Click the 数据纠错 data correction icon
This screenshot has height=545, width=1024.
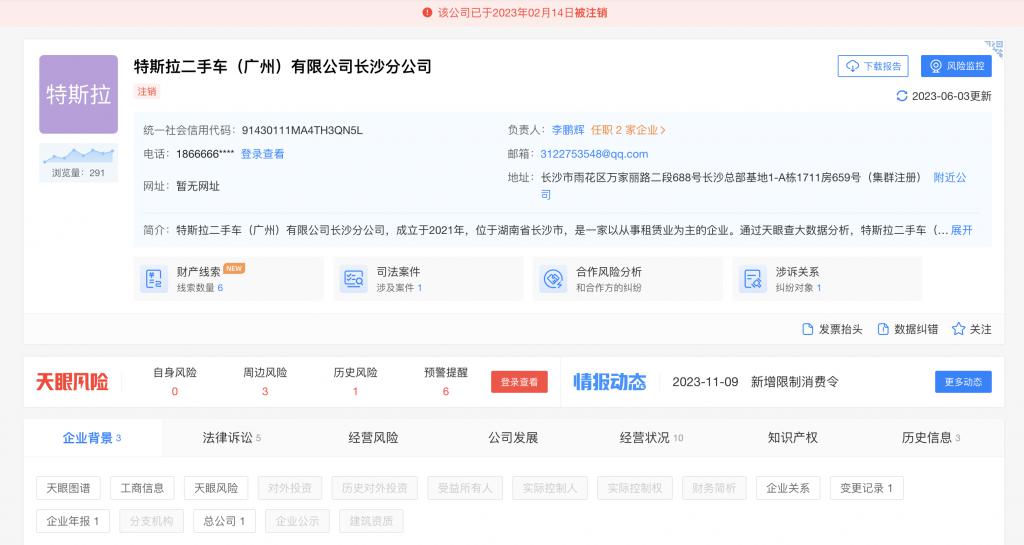883,329
